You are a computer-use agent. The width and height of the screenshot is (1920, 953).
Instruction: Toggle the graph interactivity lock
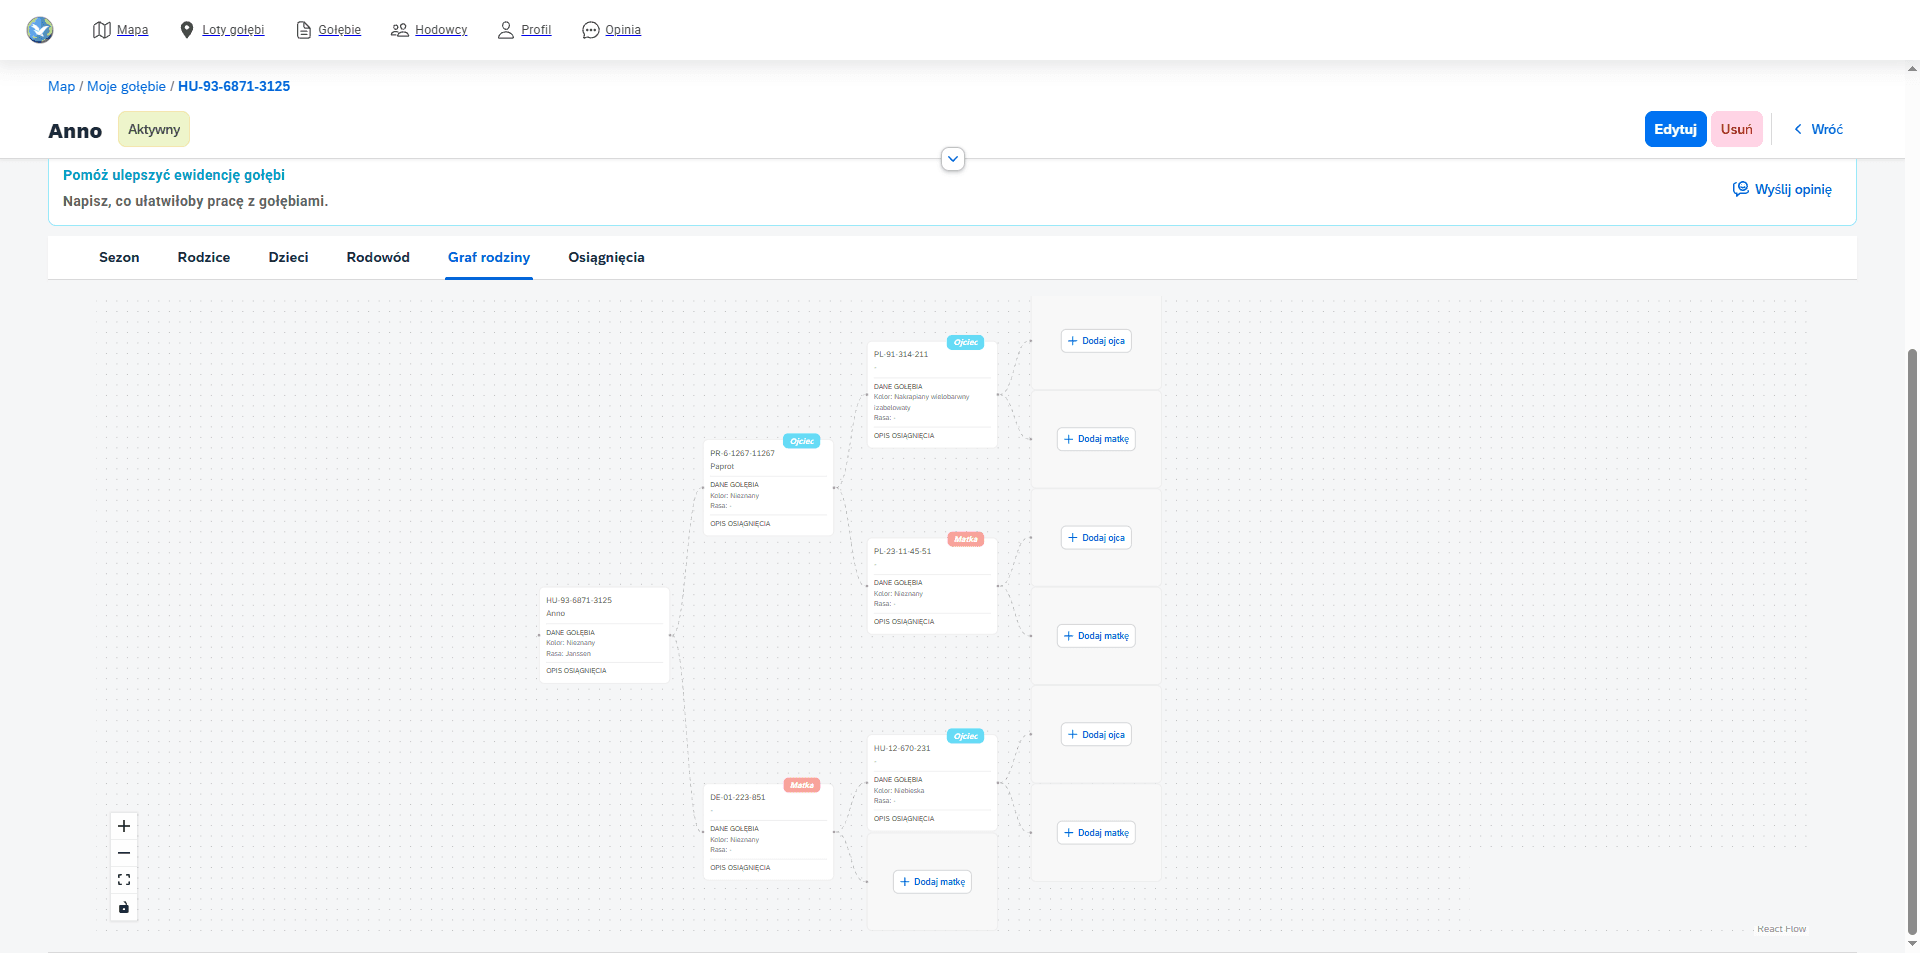[124, 907]
